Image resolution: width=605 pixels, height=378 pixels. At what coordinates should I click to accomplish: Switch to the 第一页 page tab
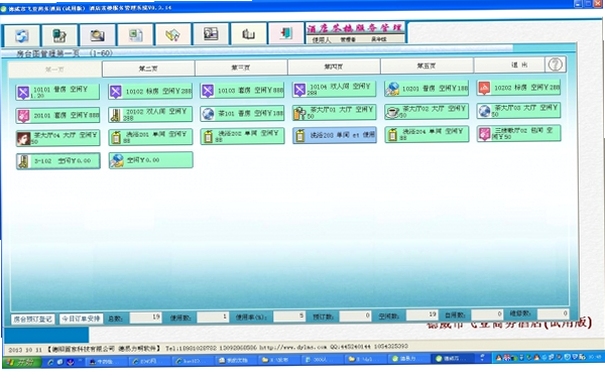coord(55,69)
